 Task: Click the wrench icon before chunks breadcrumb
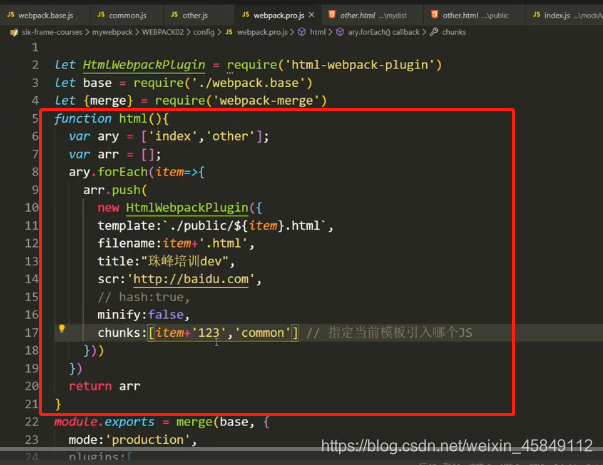pyautogui.click(x=434, y=32)
